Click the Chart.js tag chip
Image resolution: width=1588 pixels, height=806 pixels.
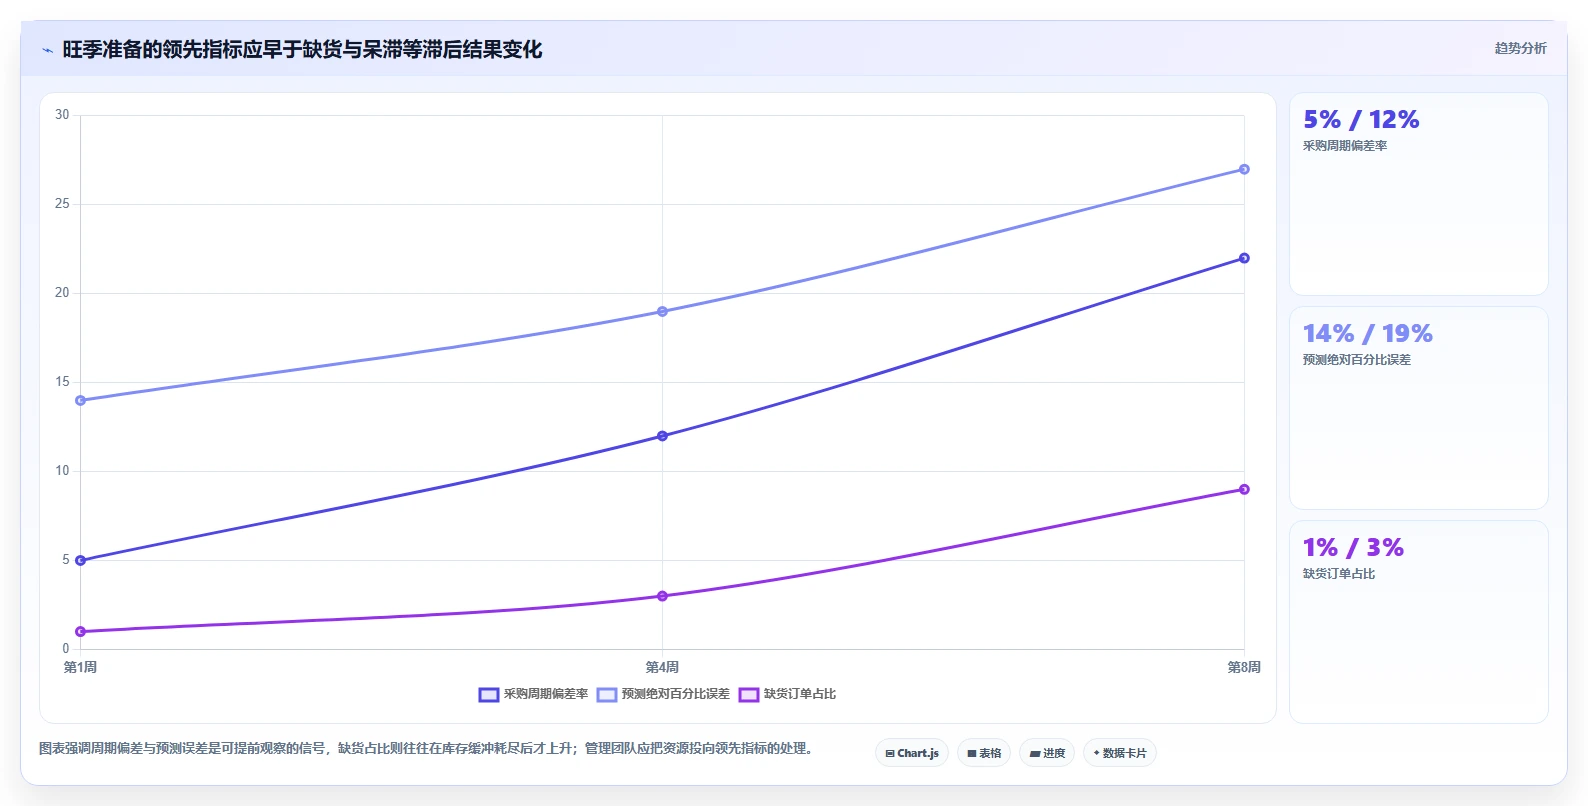point(912,753)
